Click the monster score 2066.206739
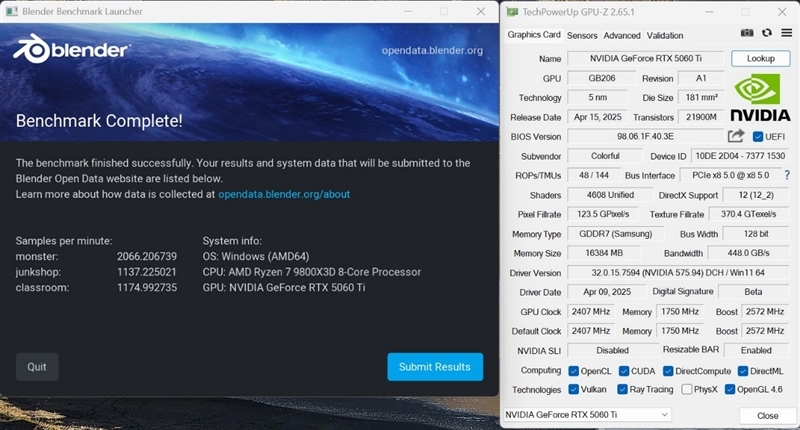This screenshot has height=430, width=800. click(x=147, y=257)
